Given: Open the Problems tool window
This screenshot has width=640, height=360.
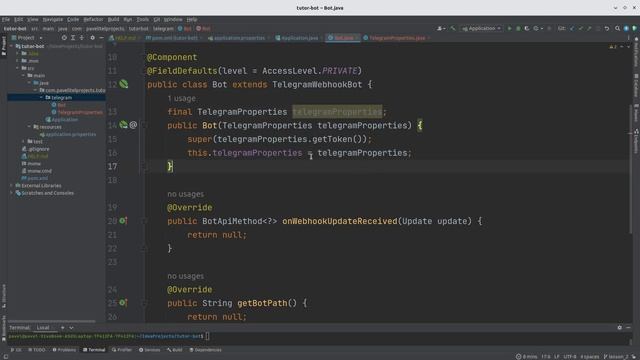Looking at the screenshot, I should tap(64, 350).
